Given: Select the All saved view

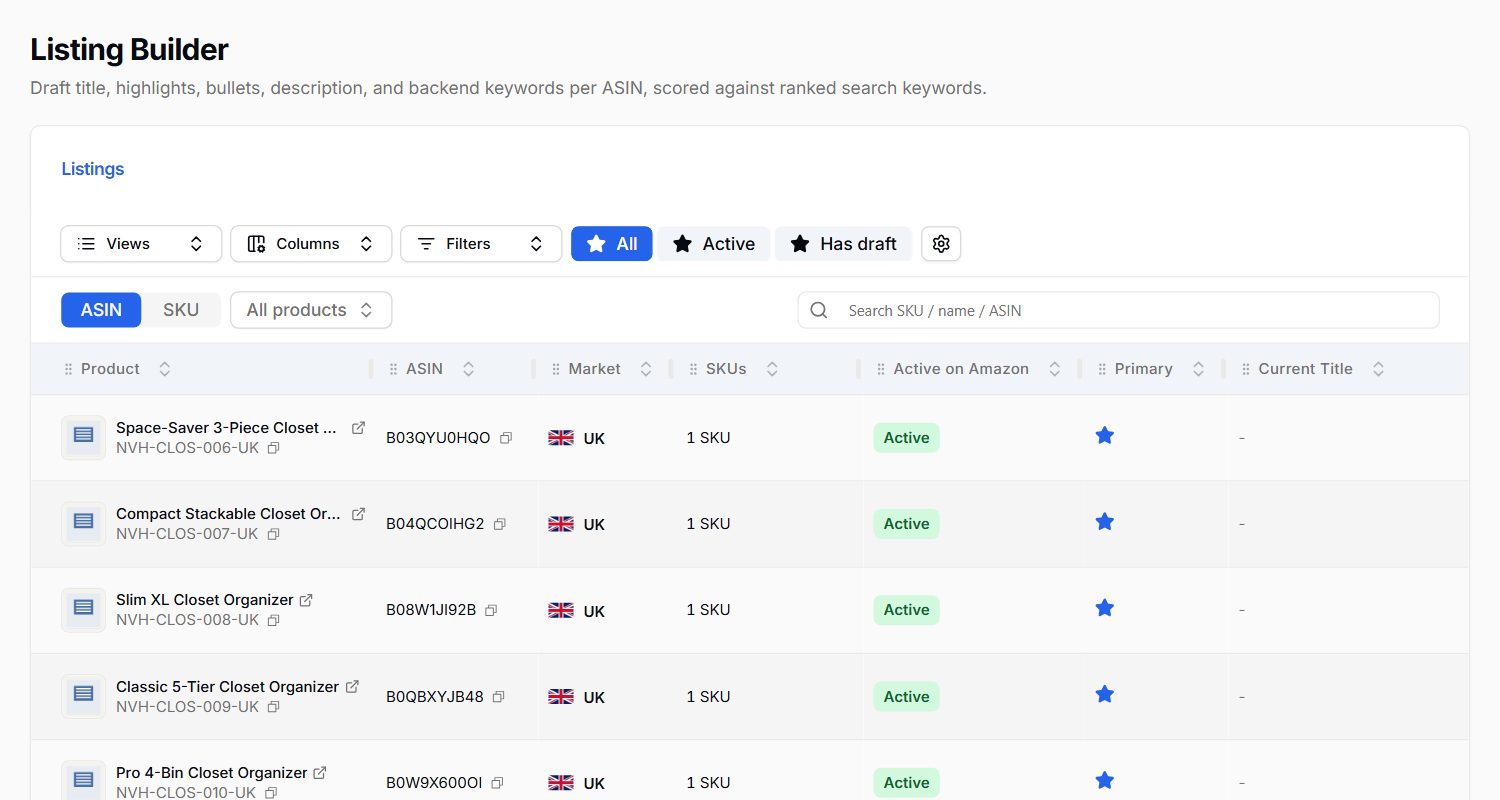Looking at the screenshot, I should (612, 244).
